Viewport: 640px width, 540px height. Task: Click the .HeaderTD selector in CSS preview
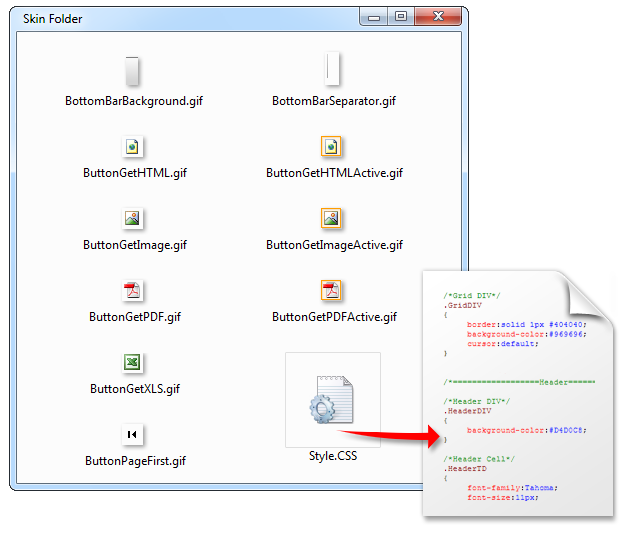465,469
